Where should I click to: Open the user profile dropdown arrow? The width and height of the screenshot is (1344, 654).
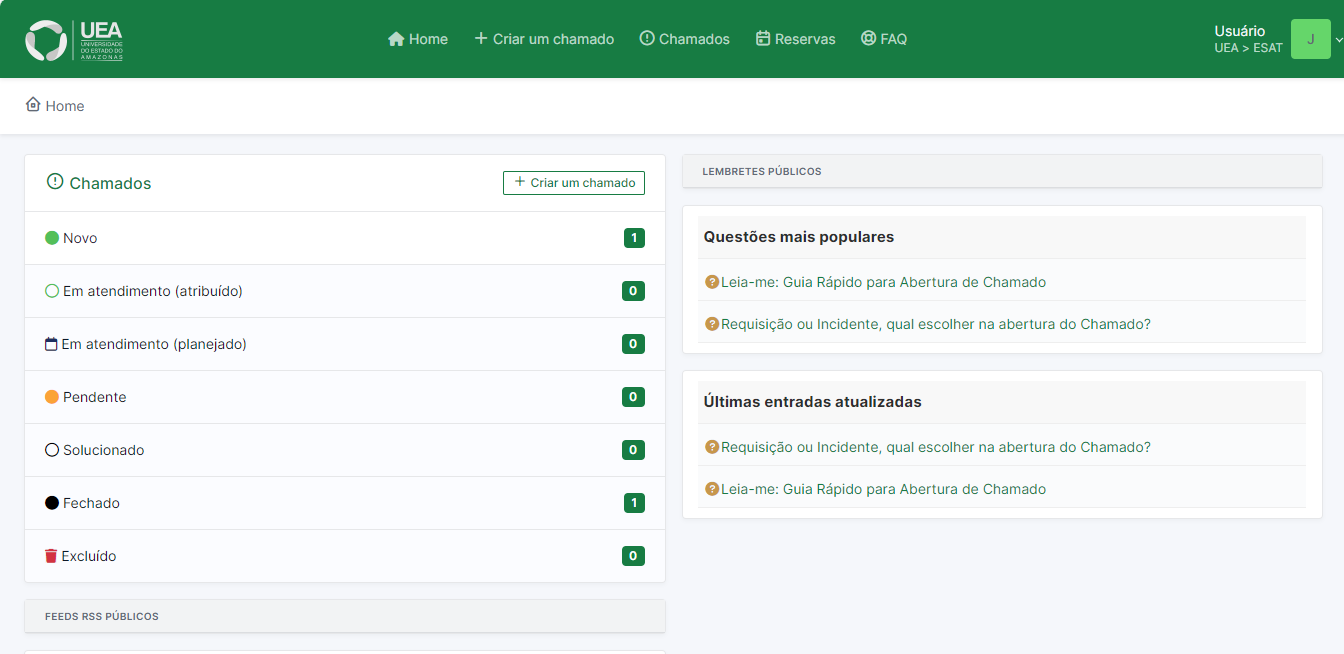[x=1339, y=40]
